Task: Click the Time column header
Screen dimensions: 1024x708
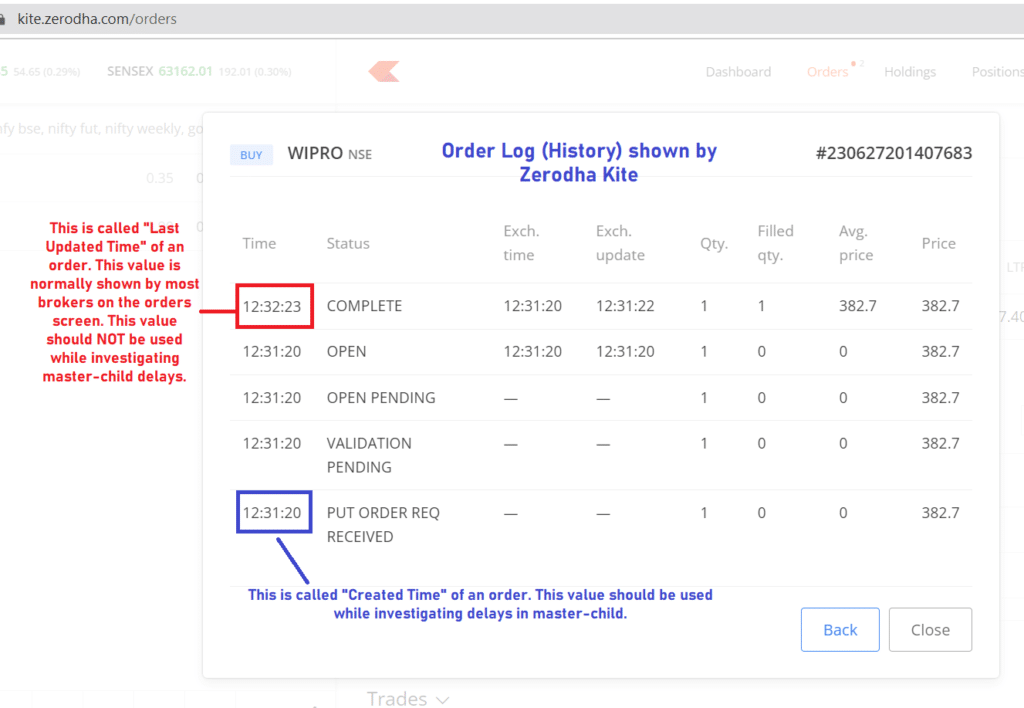Action: point(259,244)
